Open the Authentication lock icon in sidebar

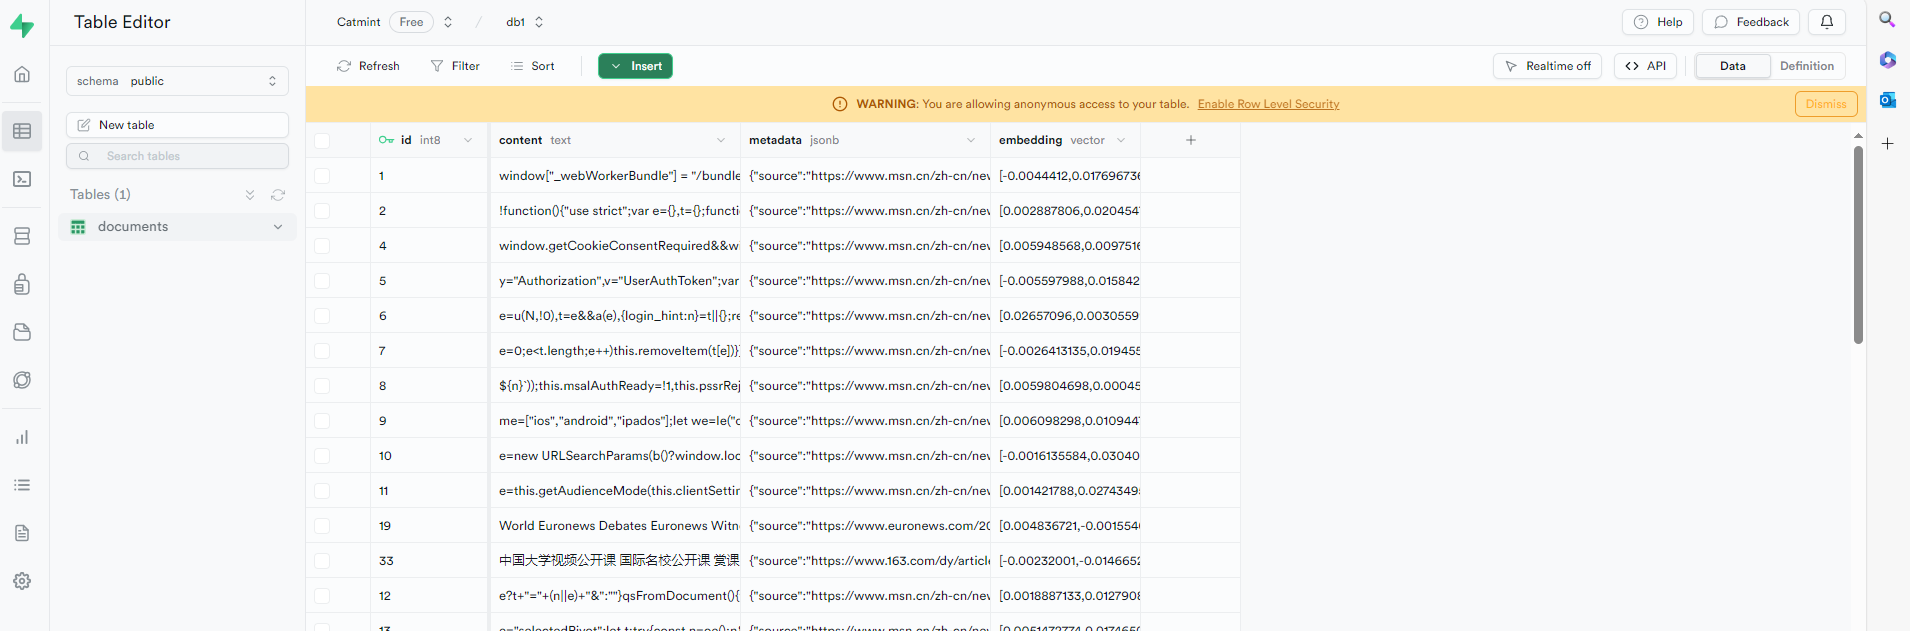[x=22, y=284]
